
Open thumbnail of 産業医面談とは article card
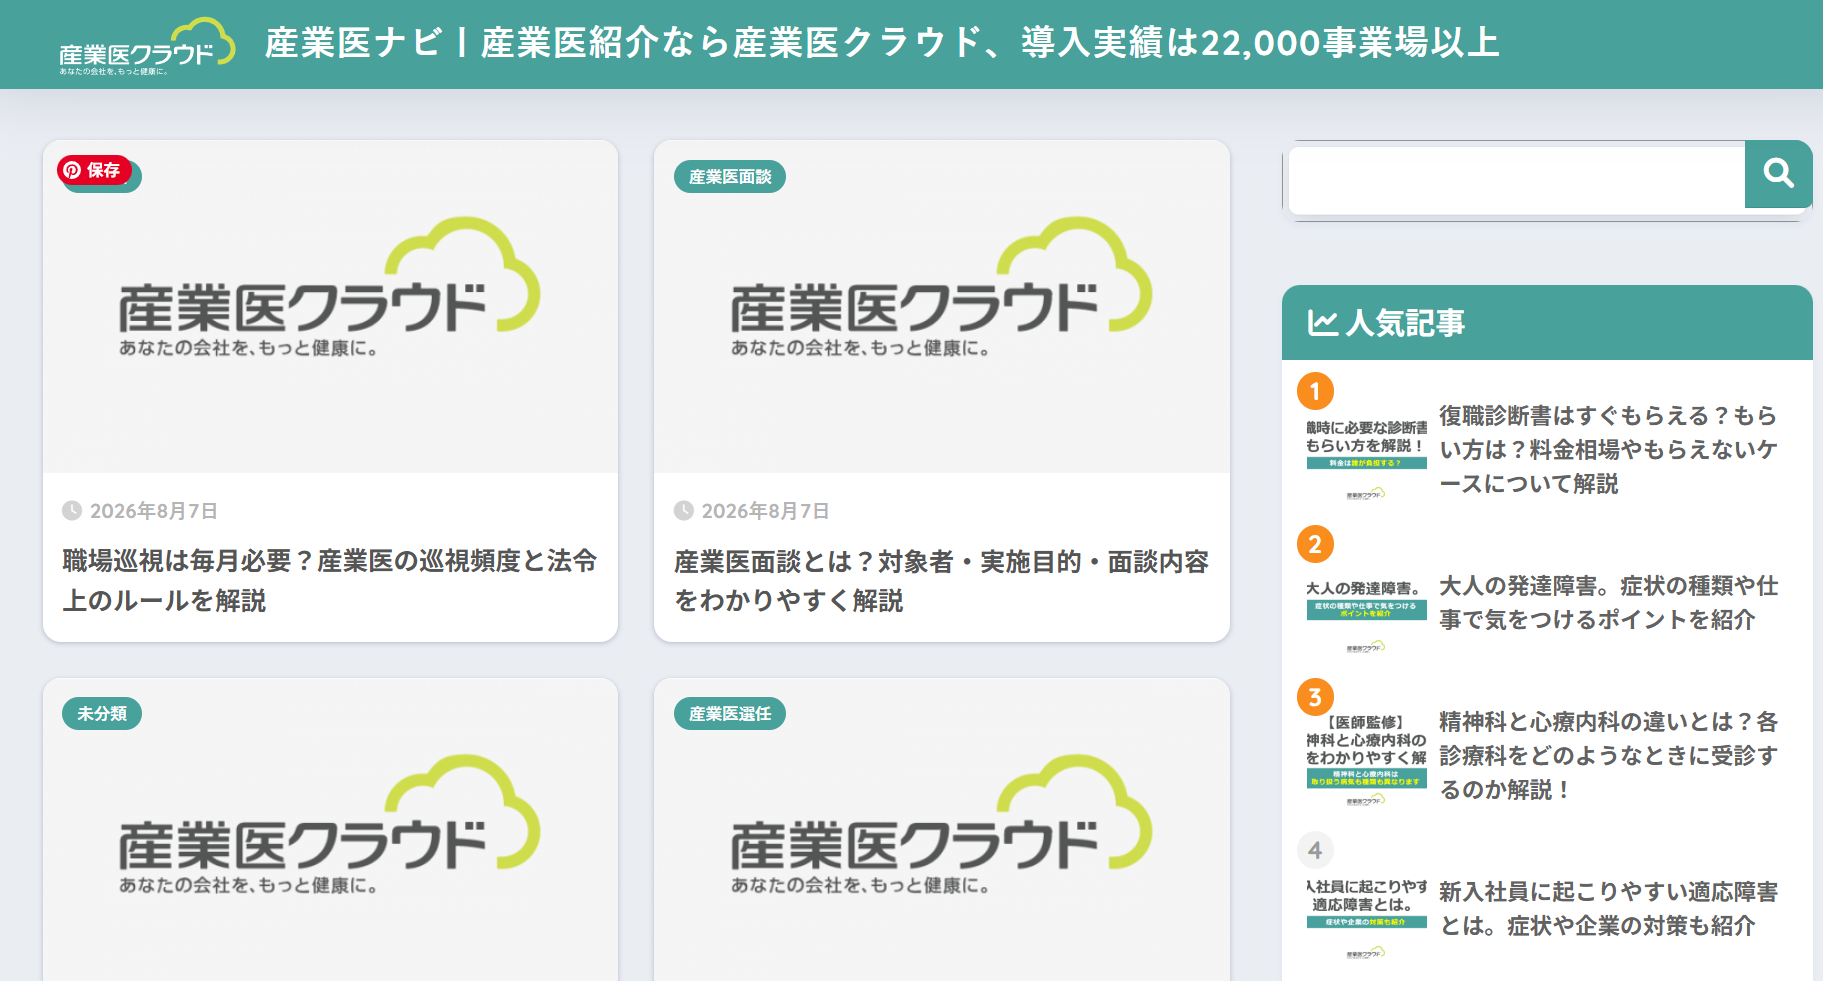click(x=942, y=306)
